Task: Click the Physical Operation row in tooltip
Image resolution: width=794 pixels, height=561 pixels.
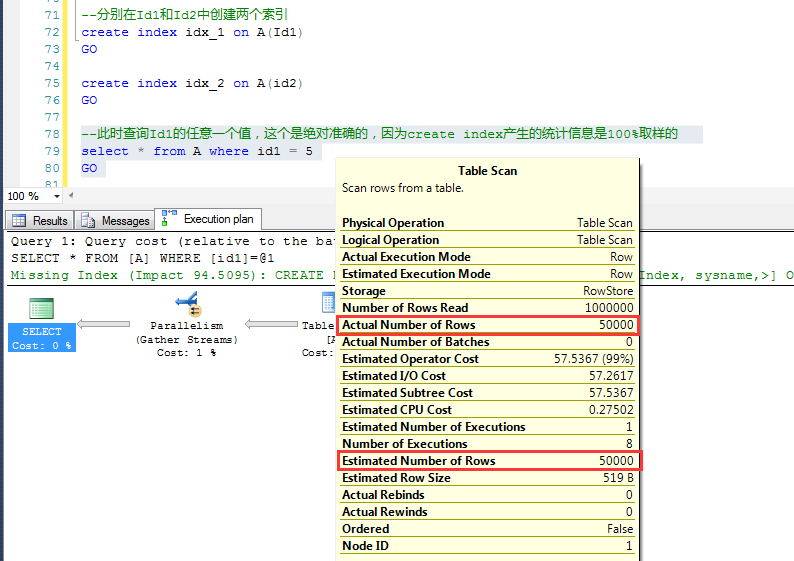Action: pos(488,223)
